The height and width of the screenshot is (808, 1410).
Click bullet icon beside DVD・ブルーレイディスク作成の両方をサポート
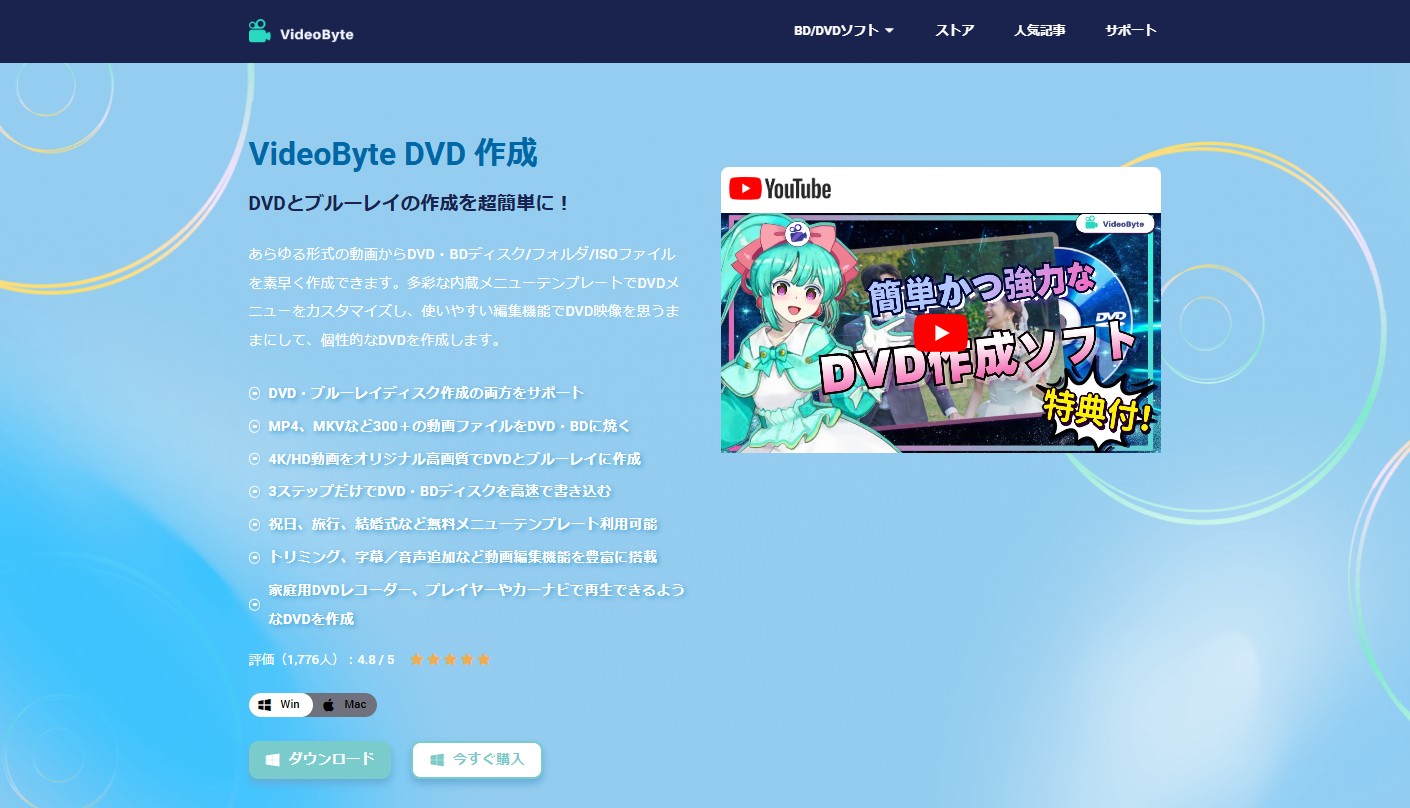[254, 393]
